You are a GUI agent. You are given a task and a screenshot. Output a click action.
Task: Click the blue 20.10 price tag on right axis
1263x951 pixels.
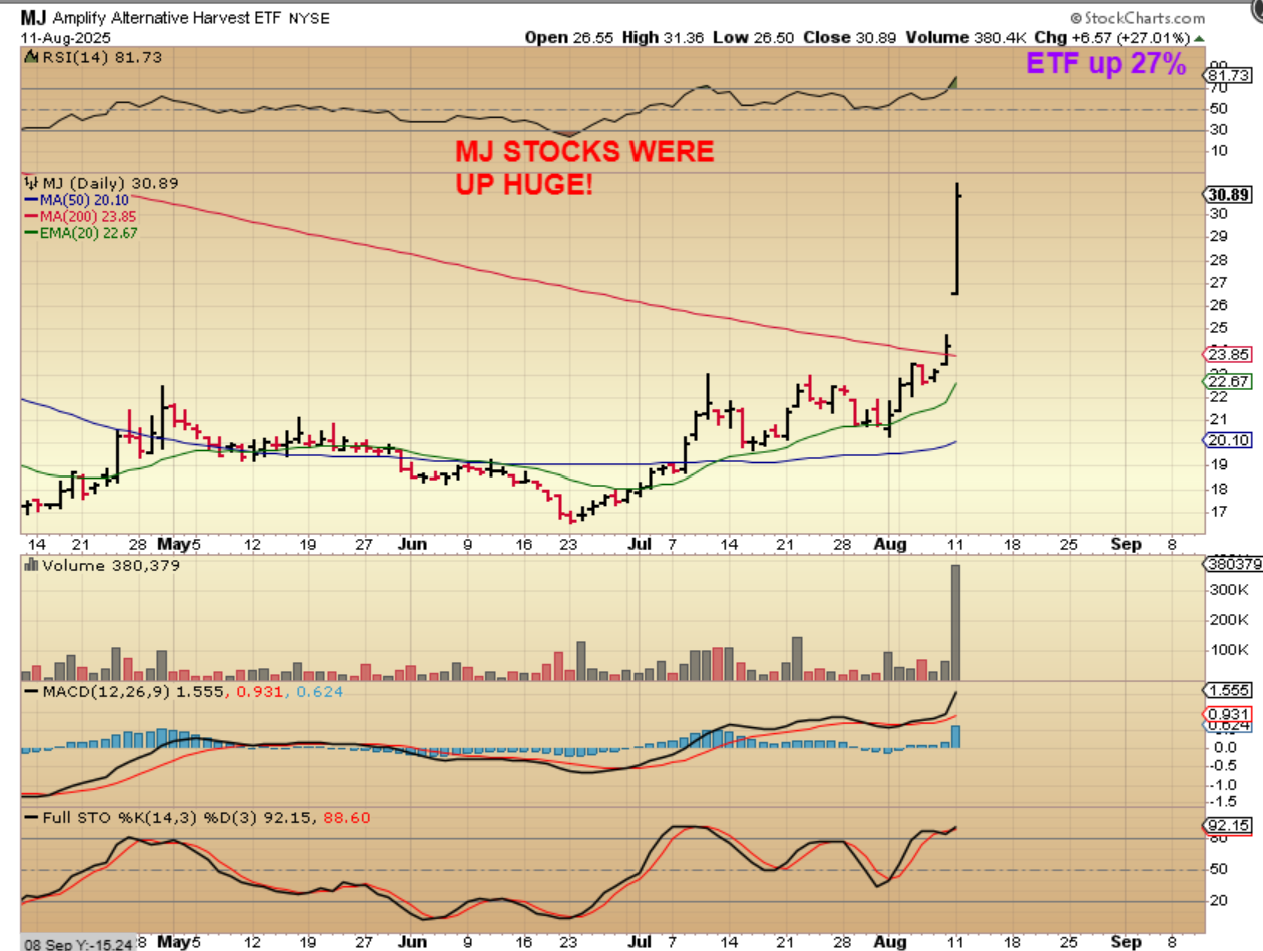1227,440
